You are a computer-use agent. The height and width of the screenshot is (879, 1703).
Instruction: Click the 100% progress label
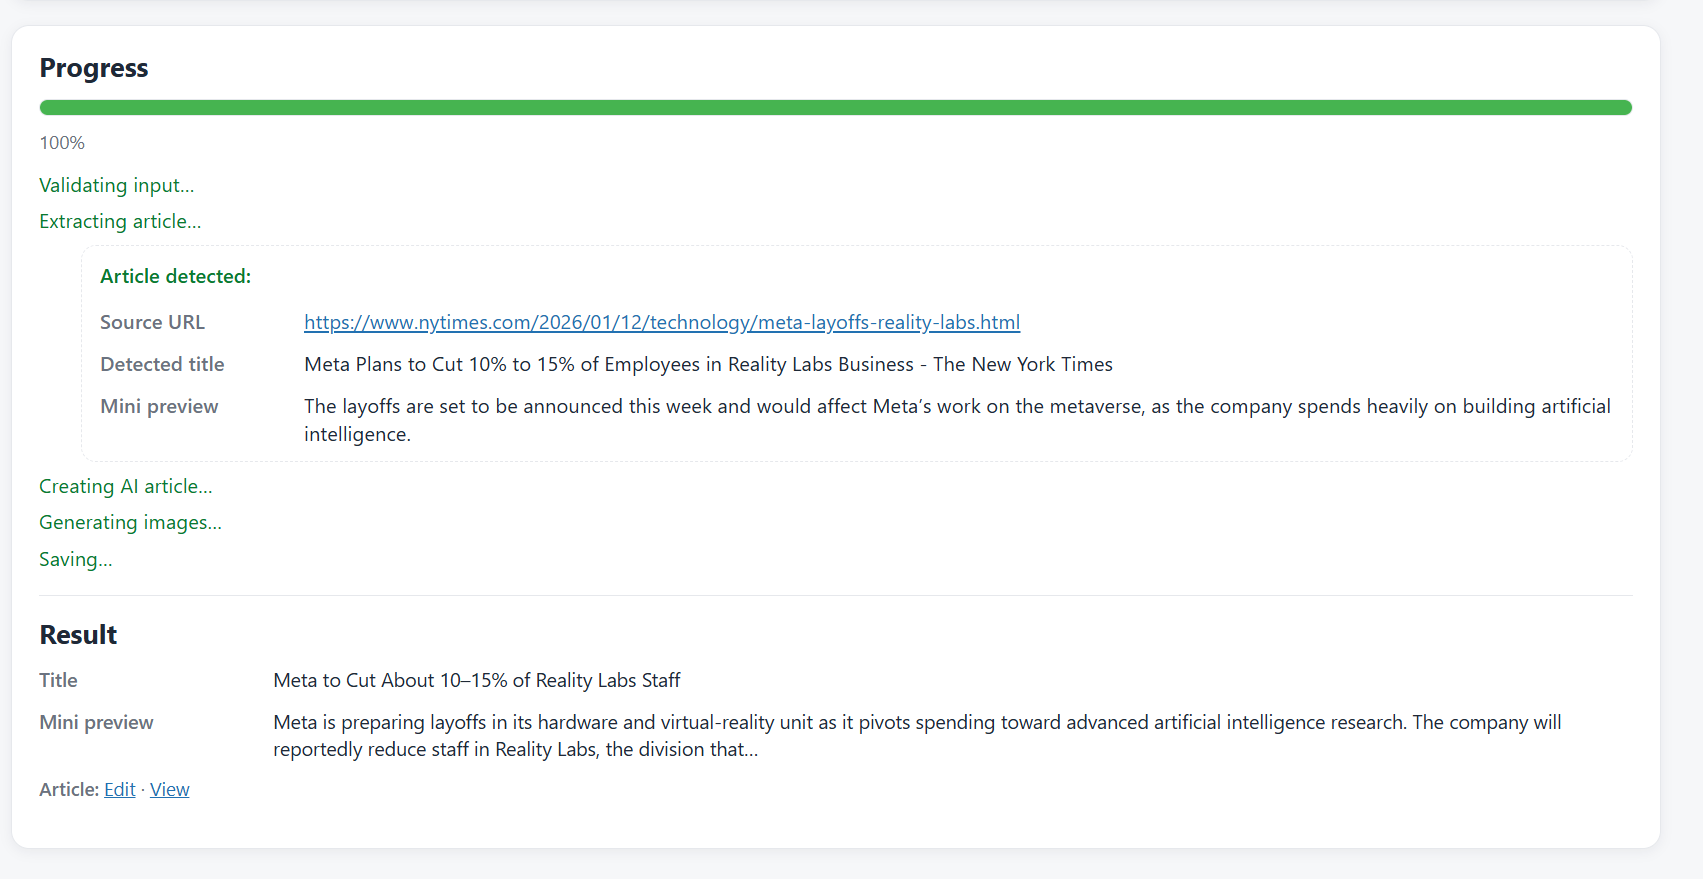[61, 143]
